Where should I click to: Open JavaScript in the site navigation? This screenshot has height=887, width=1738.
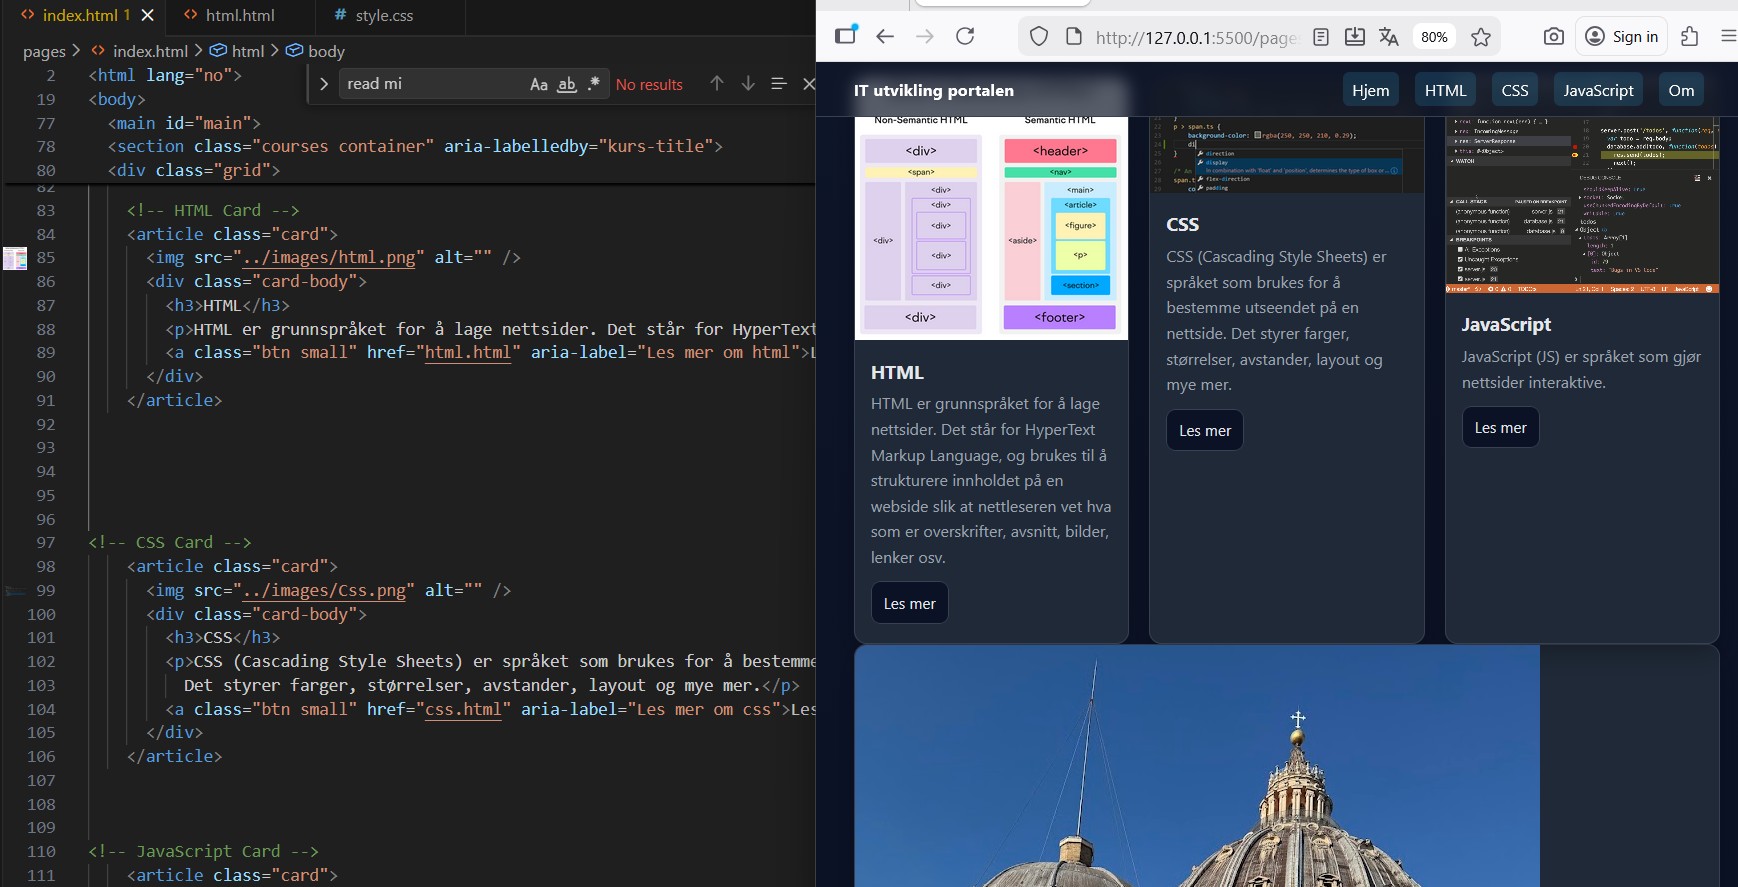tap(1598, 90)
